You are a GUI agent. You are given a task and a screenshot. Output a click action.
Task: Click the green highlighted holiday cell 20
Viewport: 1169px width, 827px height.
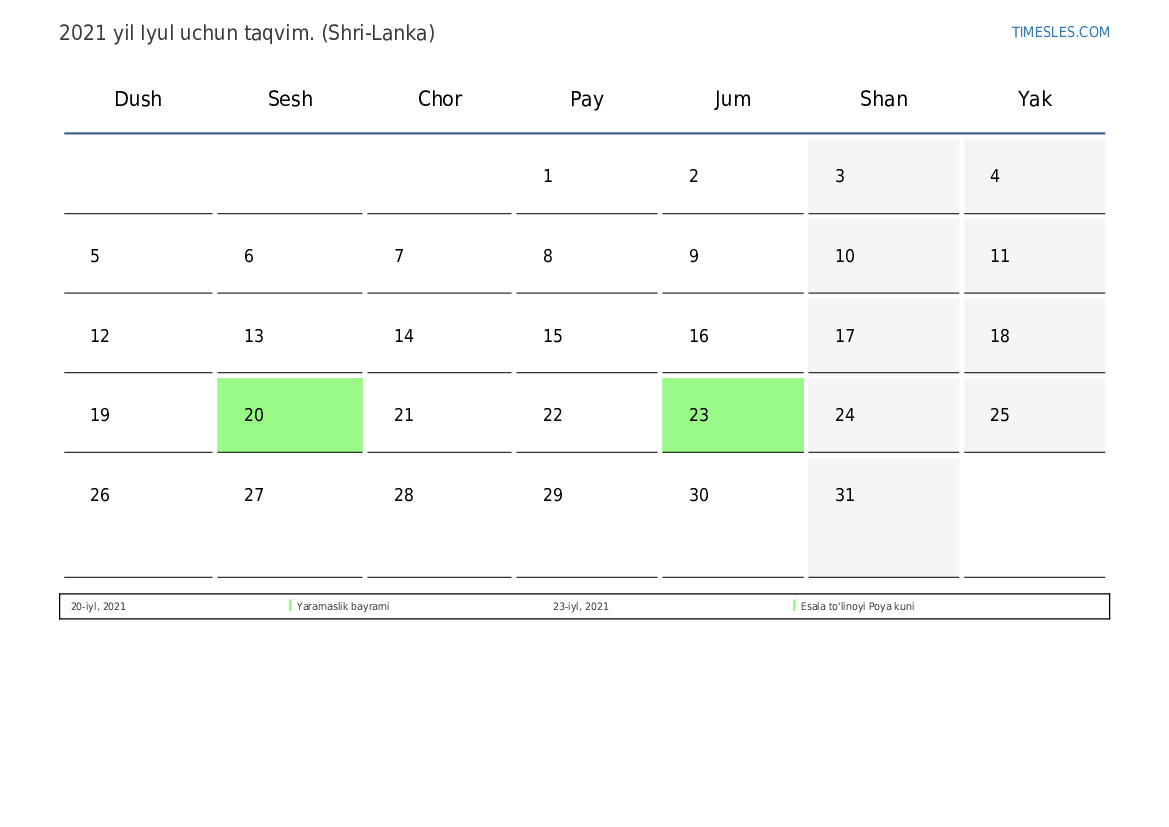[290, 415]
